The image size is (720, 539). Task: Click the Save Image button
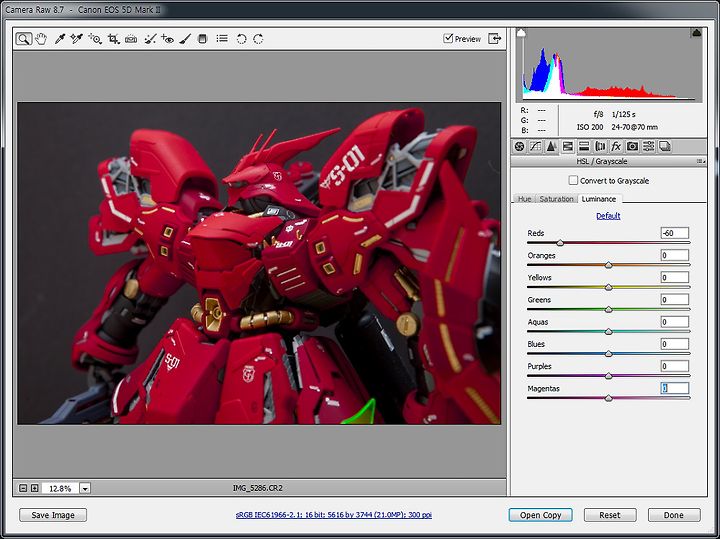point(53,515)
